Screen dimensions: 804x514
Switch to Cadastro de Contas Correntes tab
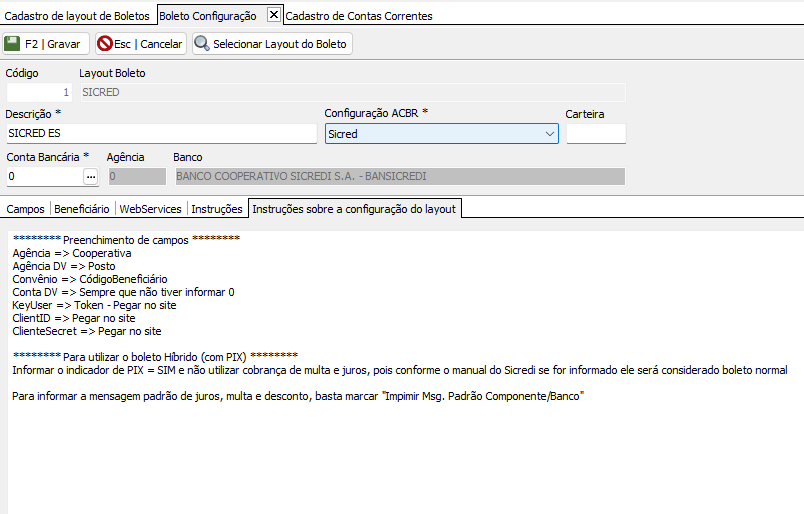(x=359, y=16)
